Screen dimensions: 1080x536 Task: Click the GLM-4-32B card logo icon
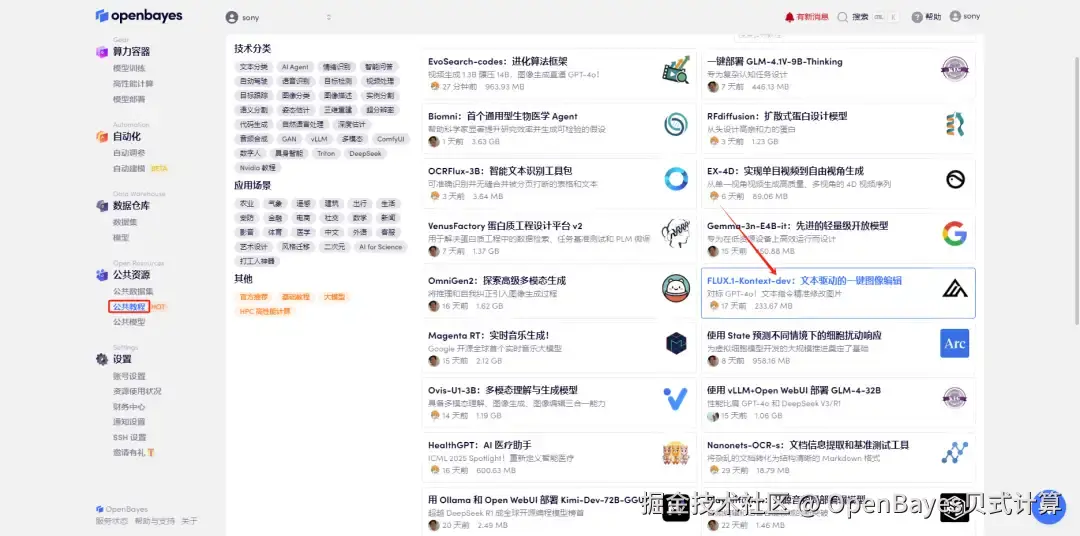(x=955, y=398)
